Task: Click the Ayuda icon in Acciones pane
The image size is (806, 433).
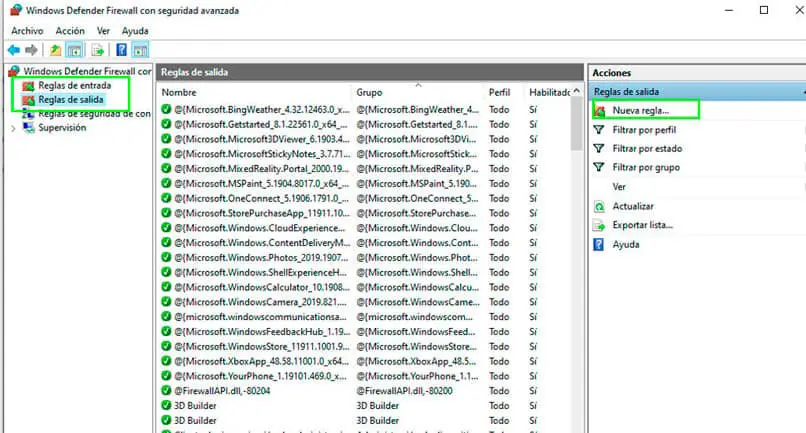Action: tap(599, 244)
